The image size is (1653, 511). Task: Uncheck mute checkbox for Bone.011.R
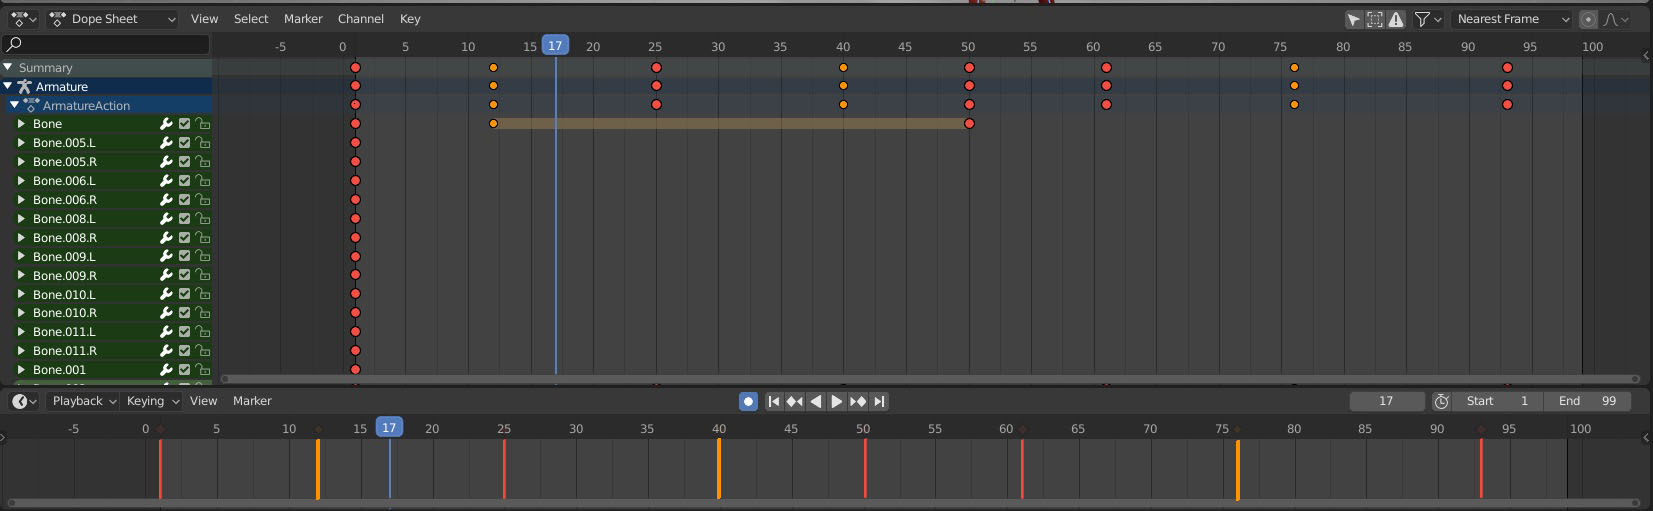(x=184, y=351)
